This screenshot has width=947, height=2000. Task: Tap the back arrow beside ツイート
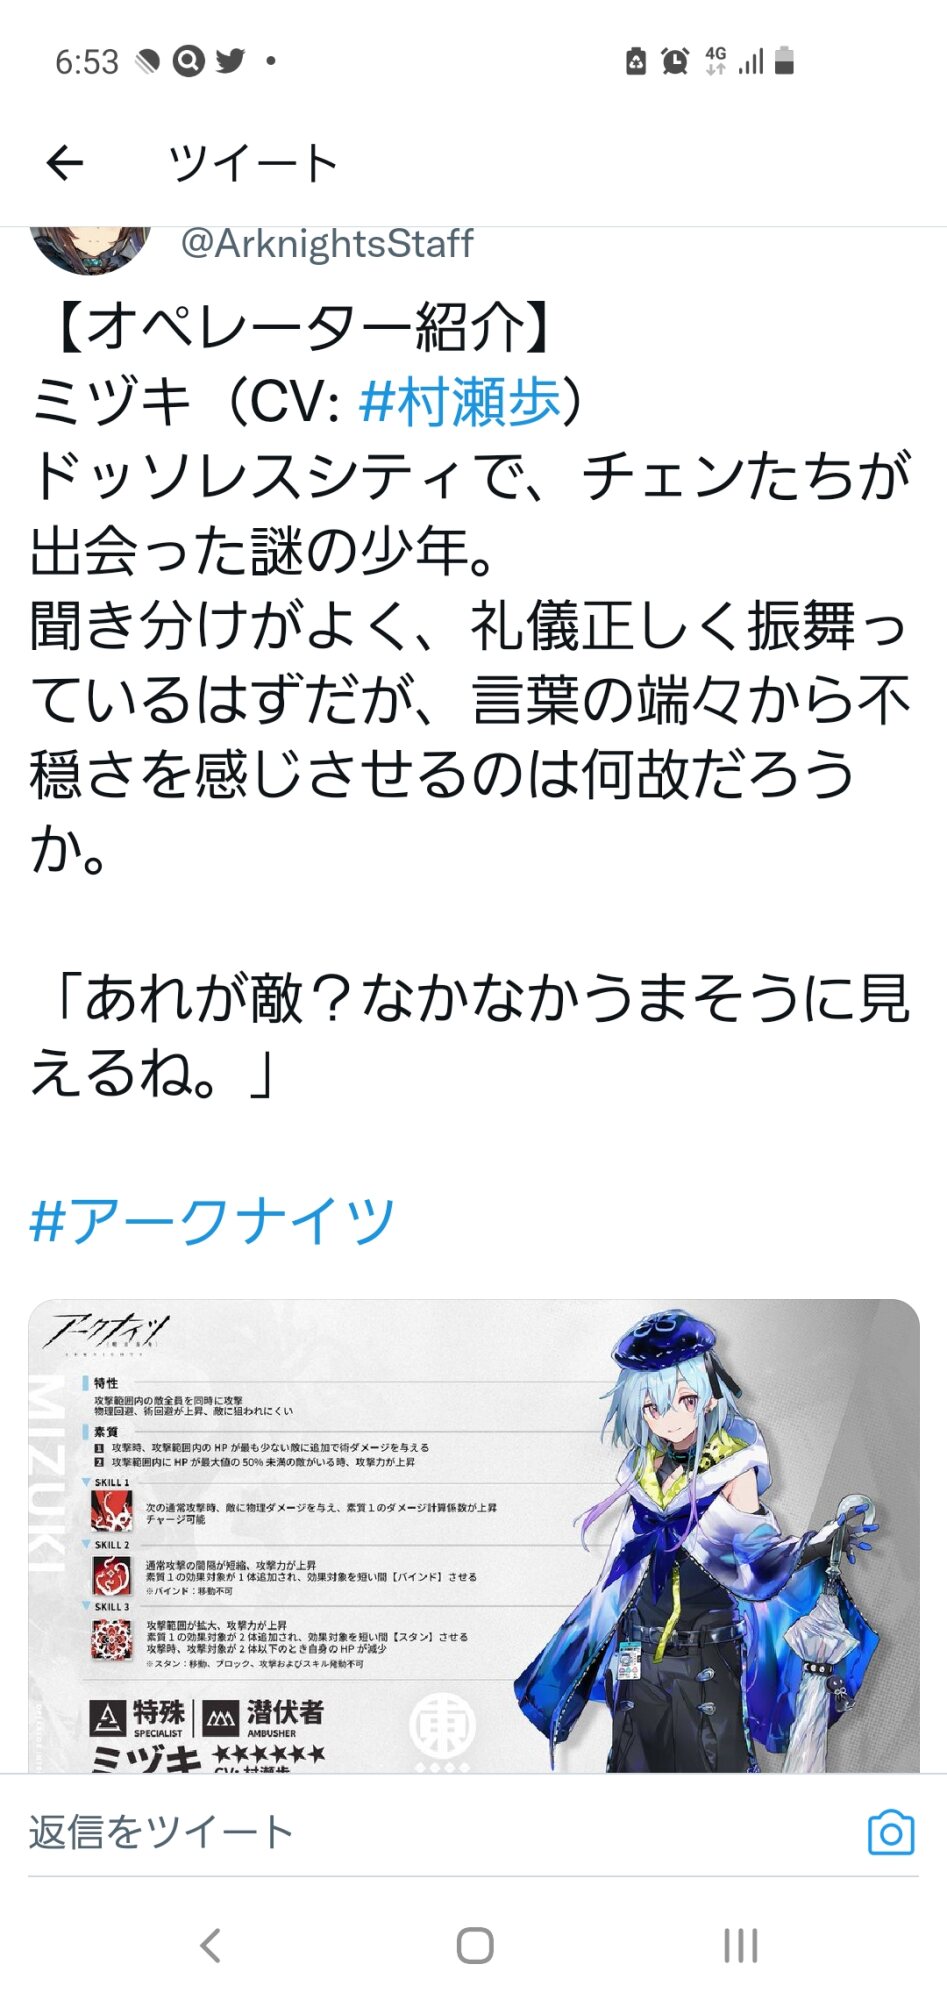(65, 163)
